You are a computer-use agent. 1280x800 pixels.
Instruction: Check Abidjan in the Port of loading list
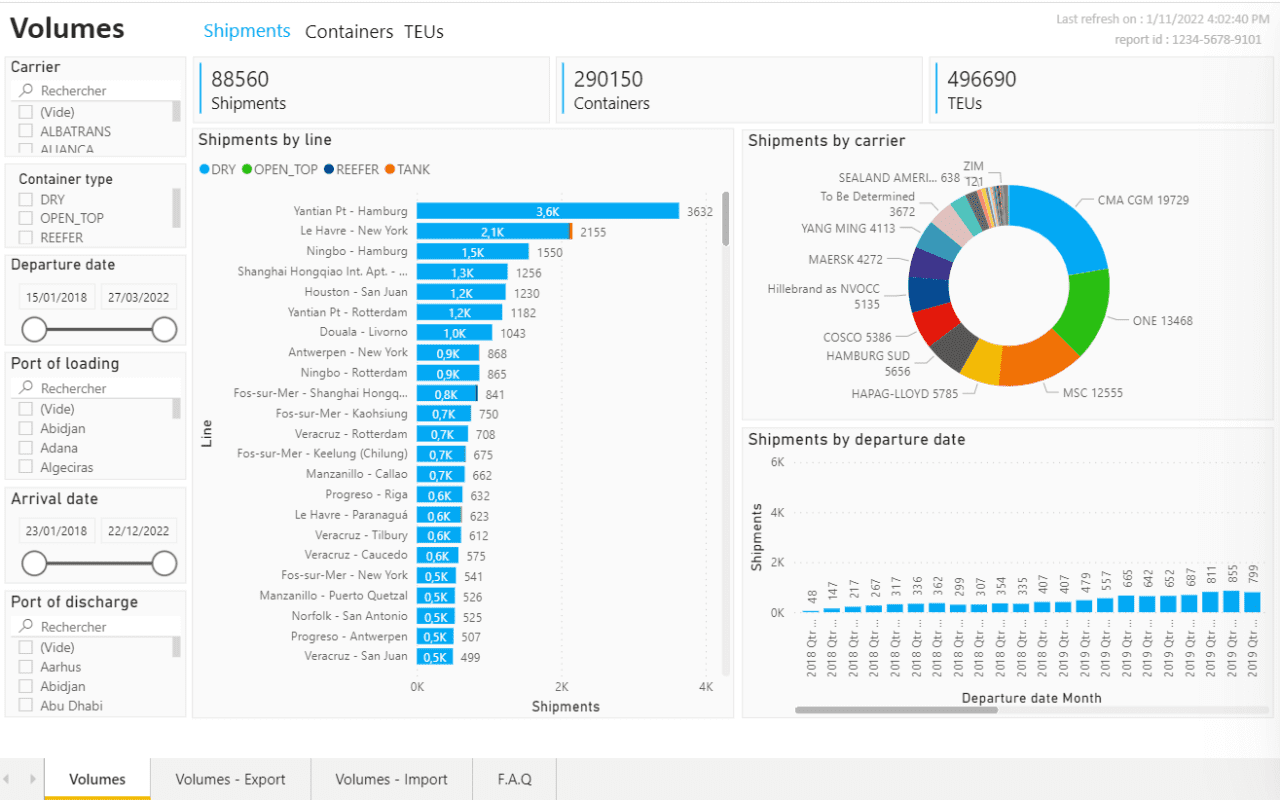27,428
